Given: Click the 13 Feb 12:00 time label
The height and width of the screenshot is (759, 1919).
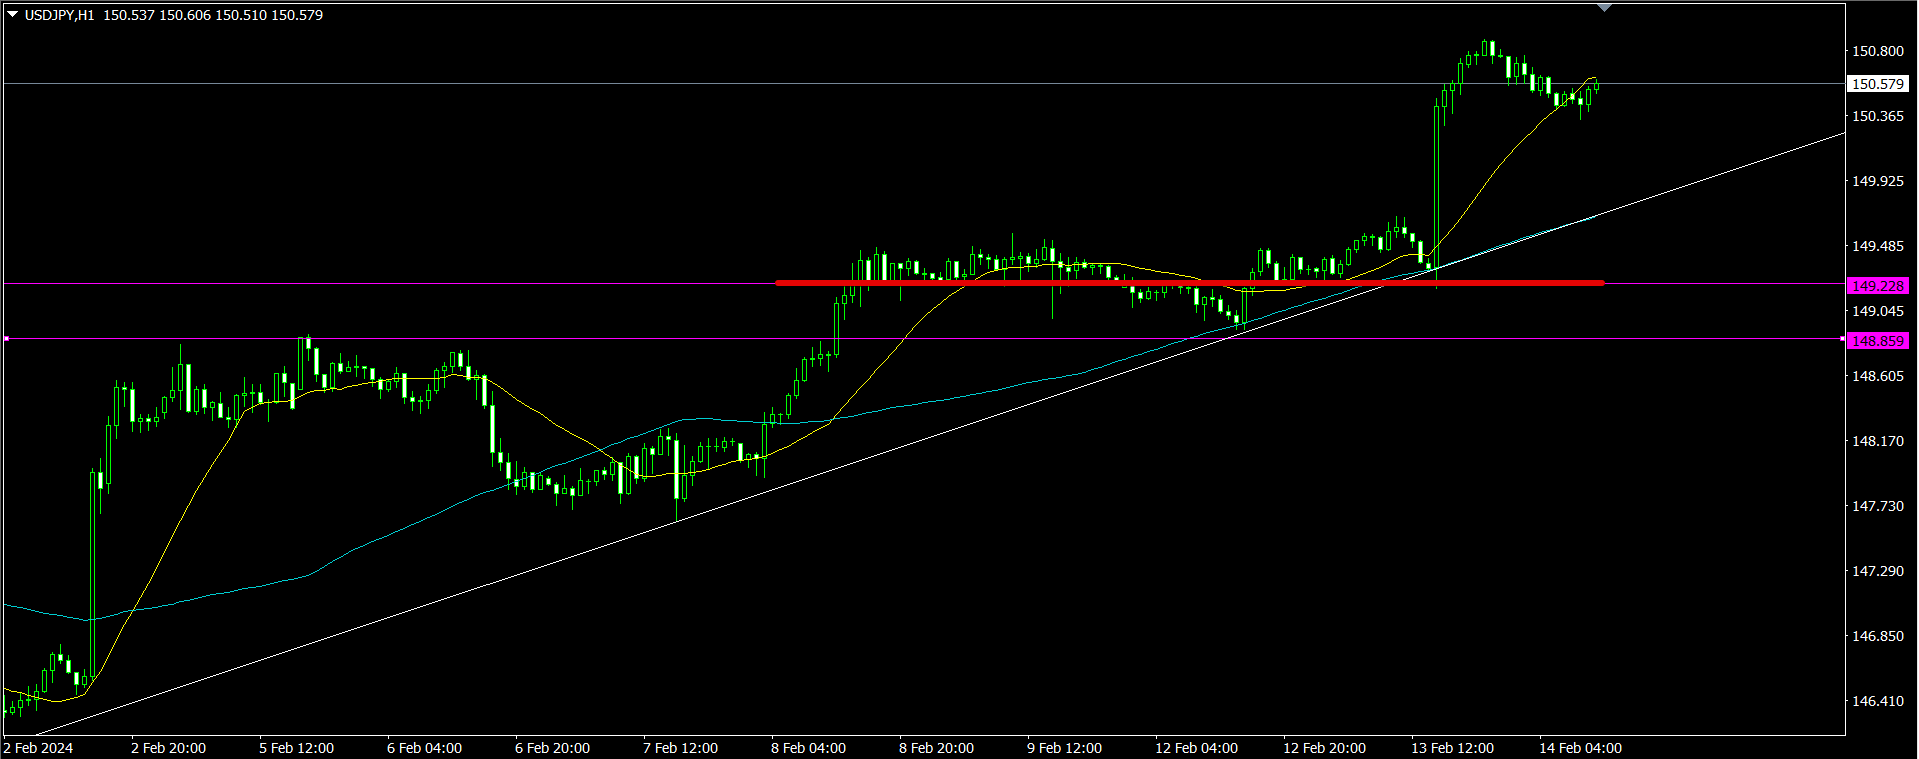Looking at the screenshot, I should coord(1453,748).
